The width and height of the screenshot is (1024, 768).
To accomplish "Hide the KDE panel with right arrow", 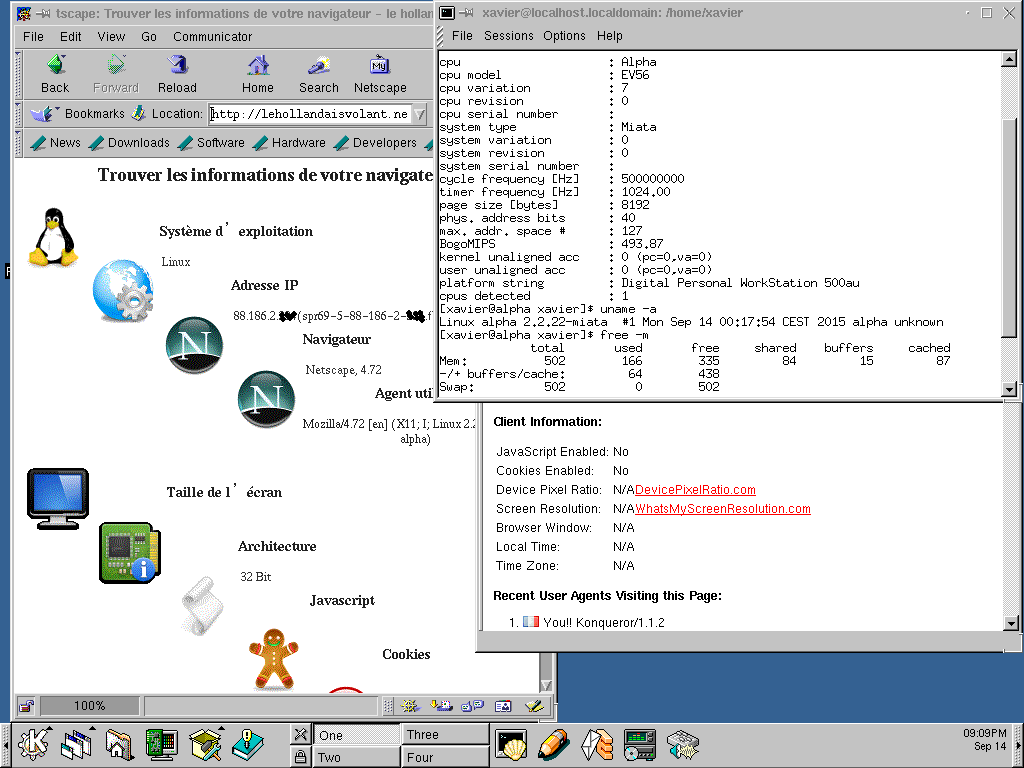I will [x=1018, y=744].
